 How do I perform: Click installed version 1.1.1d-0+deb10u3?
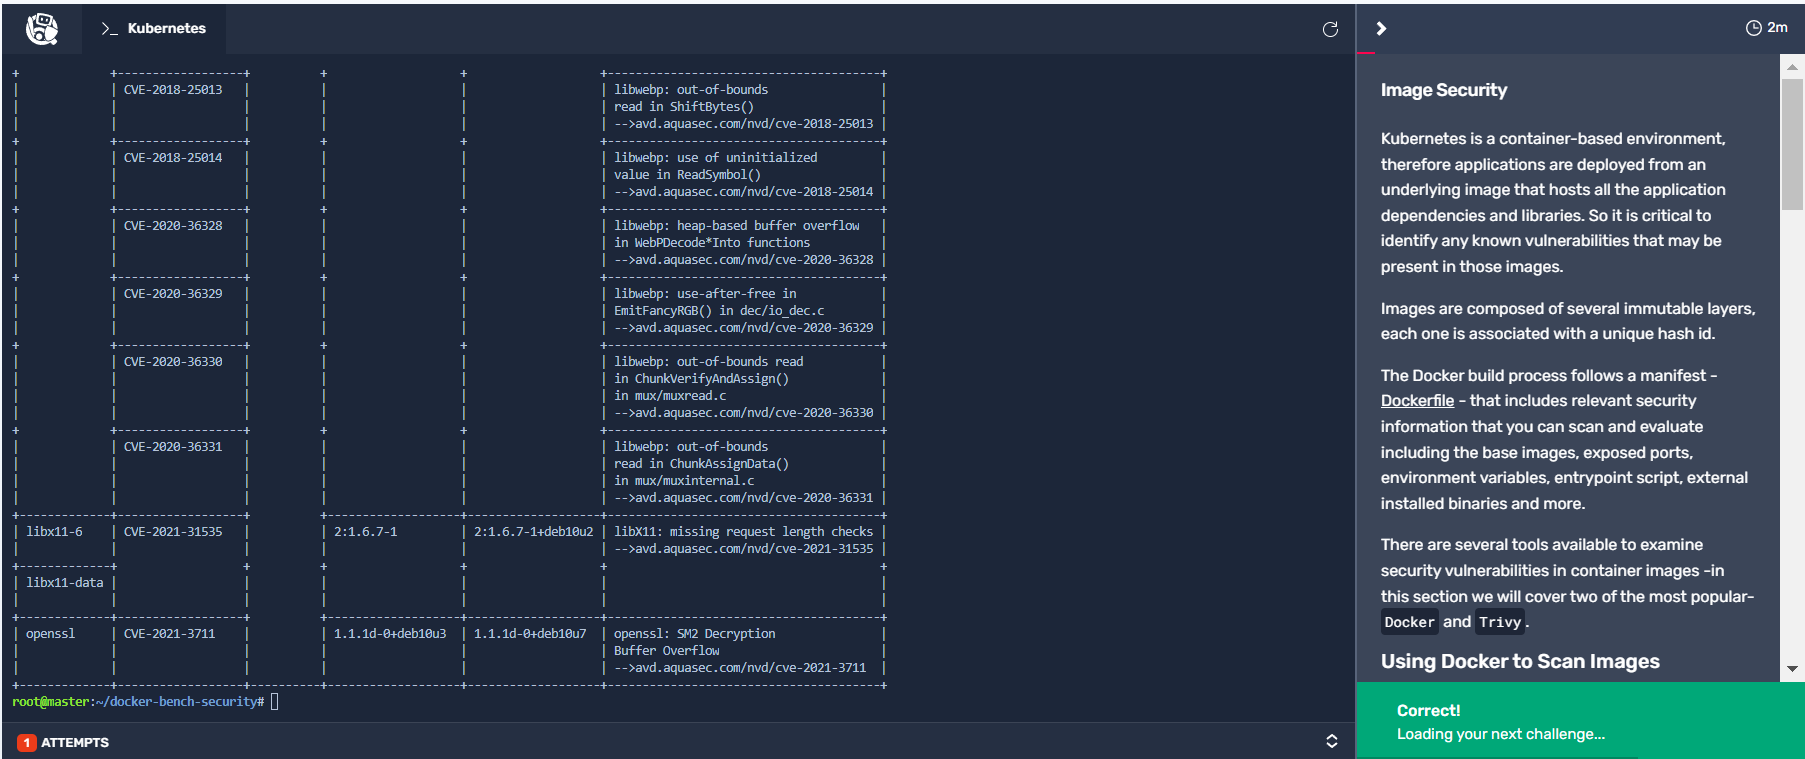pyautogui.click(x=390, y=634)
